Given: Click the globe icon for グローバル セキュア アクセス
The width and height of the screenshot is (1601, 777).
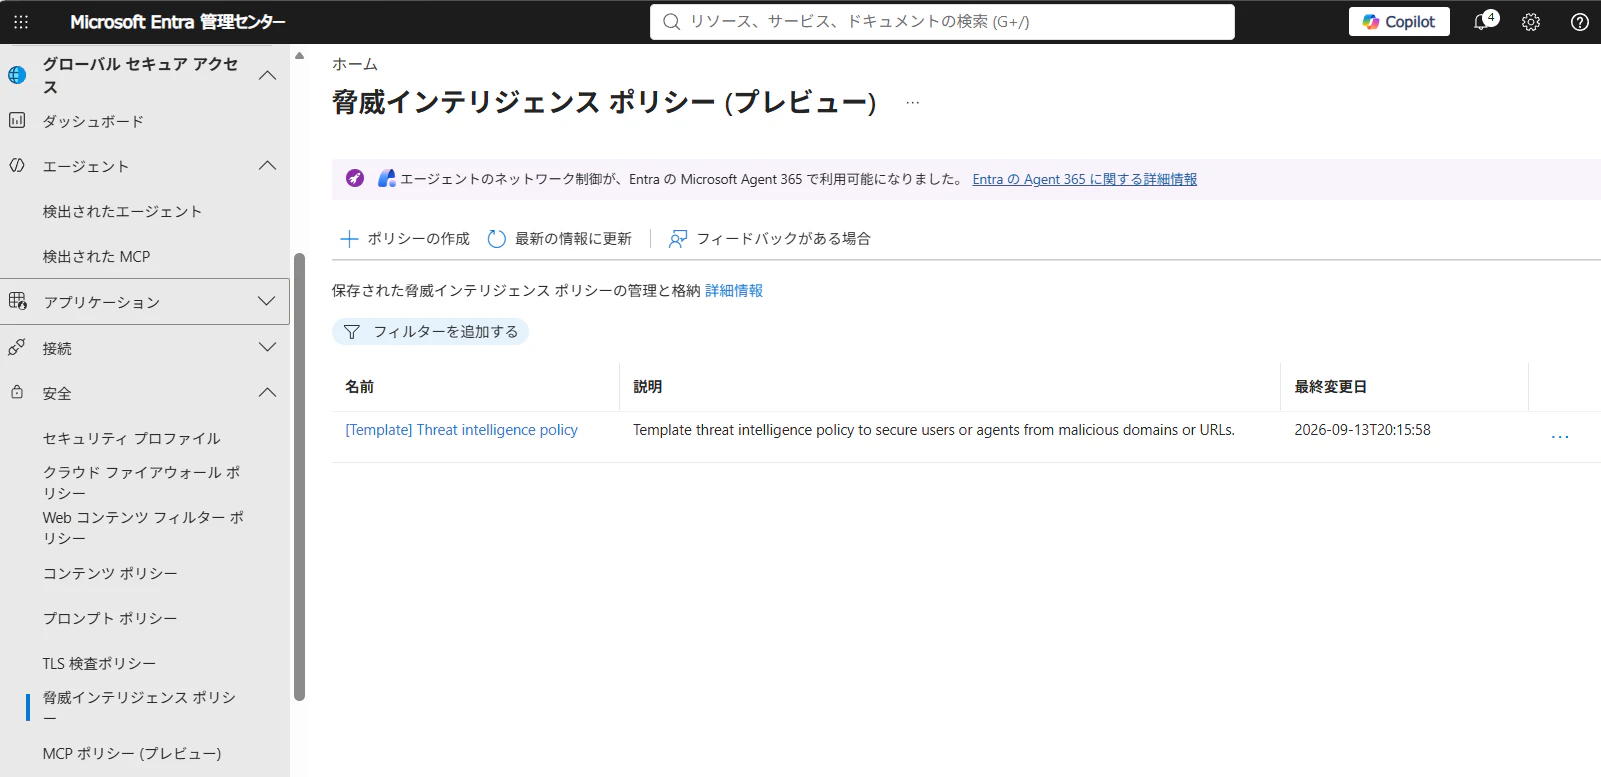Looking at the screenshot, I should click(17, 75).
